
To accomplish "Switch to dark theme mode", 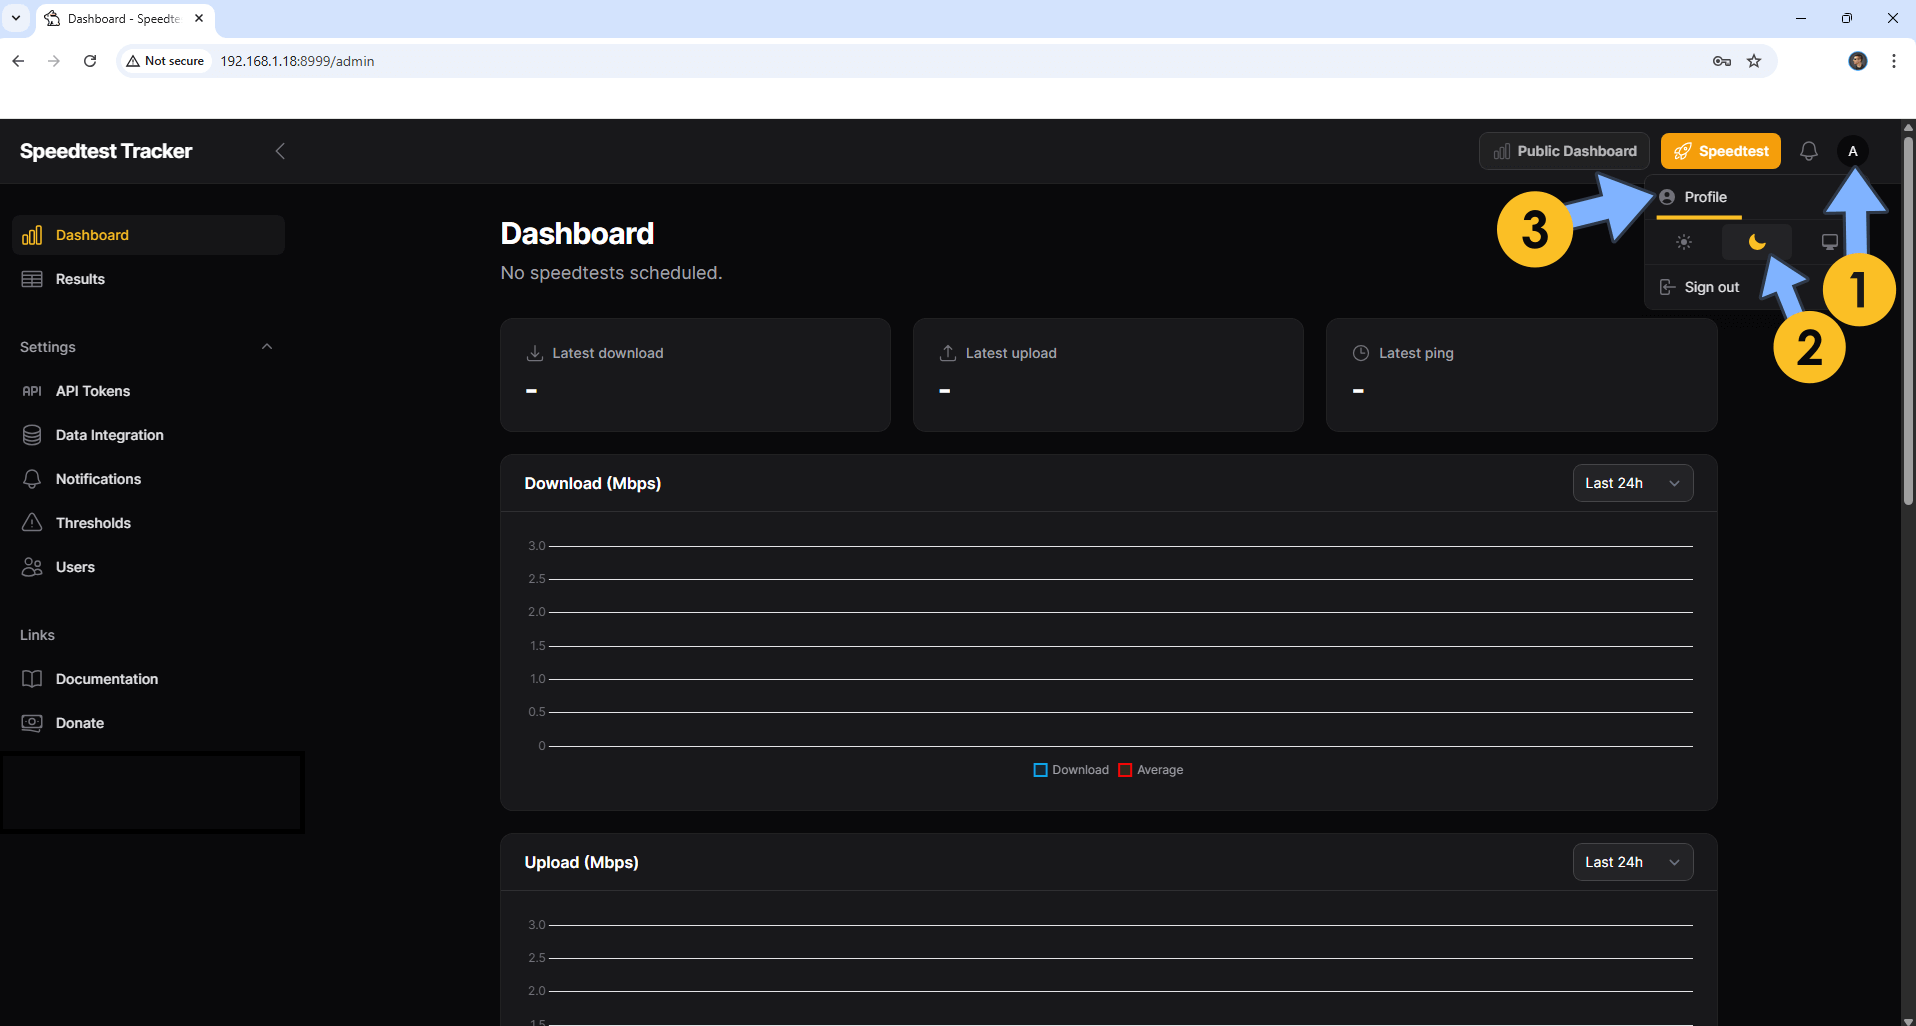I will click(1756, 242).
